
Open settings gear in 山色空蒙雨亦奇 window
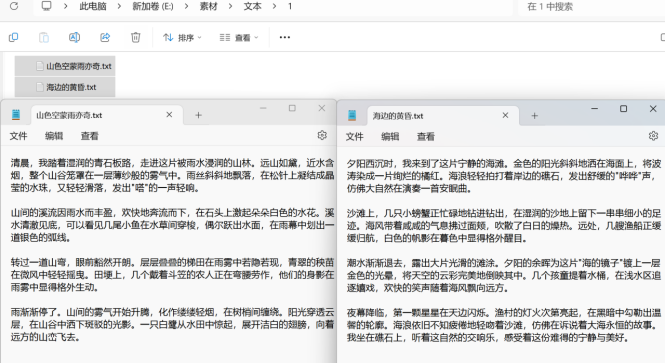coord(322,135)
